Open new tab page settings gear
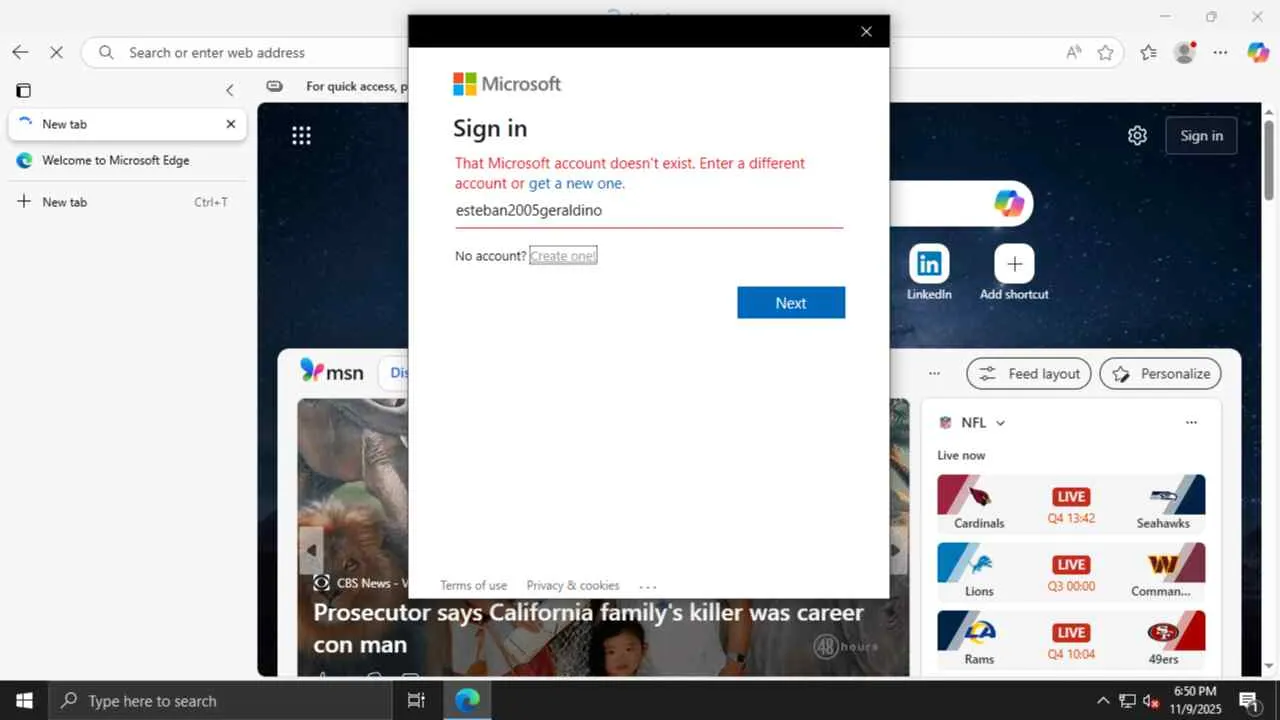 tap(1137, 135)
